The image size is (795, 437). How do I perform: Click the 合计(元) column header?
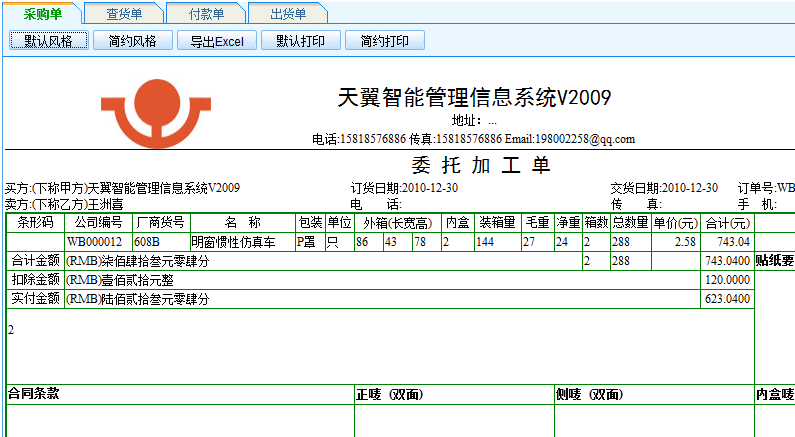pyautogui.click(x=728, y=223)
